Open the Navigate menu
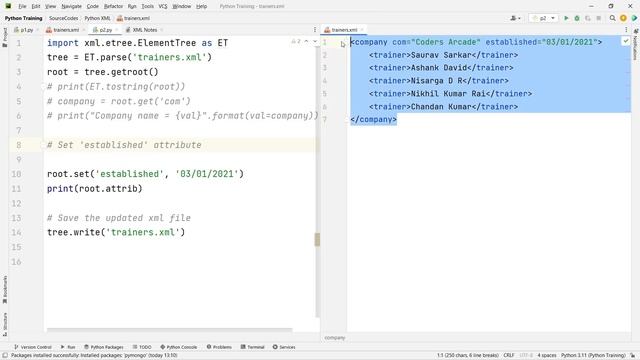This screenshot has height=360, width=640. tap(71, 6)
